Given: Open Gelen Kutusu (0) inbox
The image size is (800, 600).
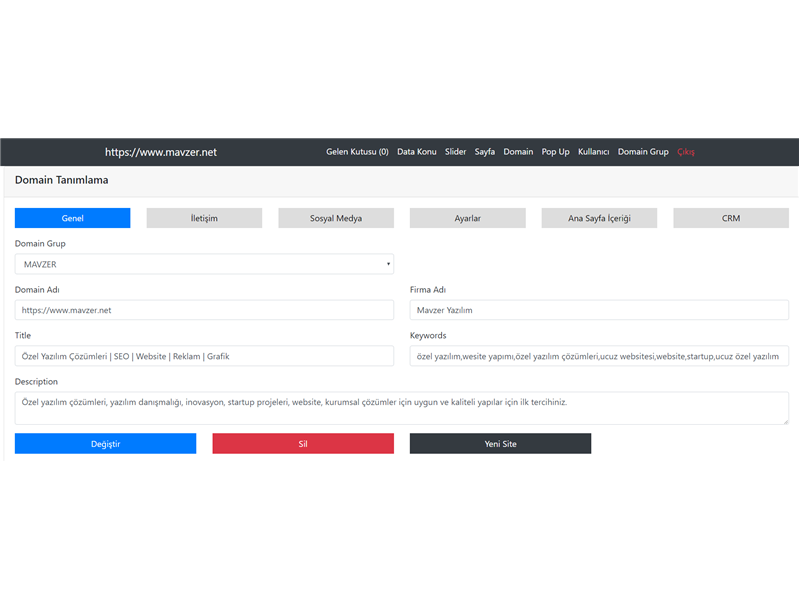Looking at the screenshot, I should point(357,152).
